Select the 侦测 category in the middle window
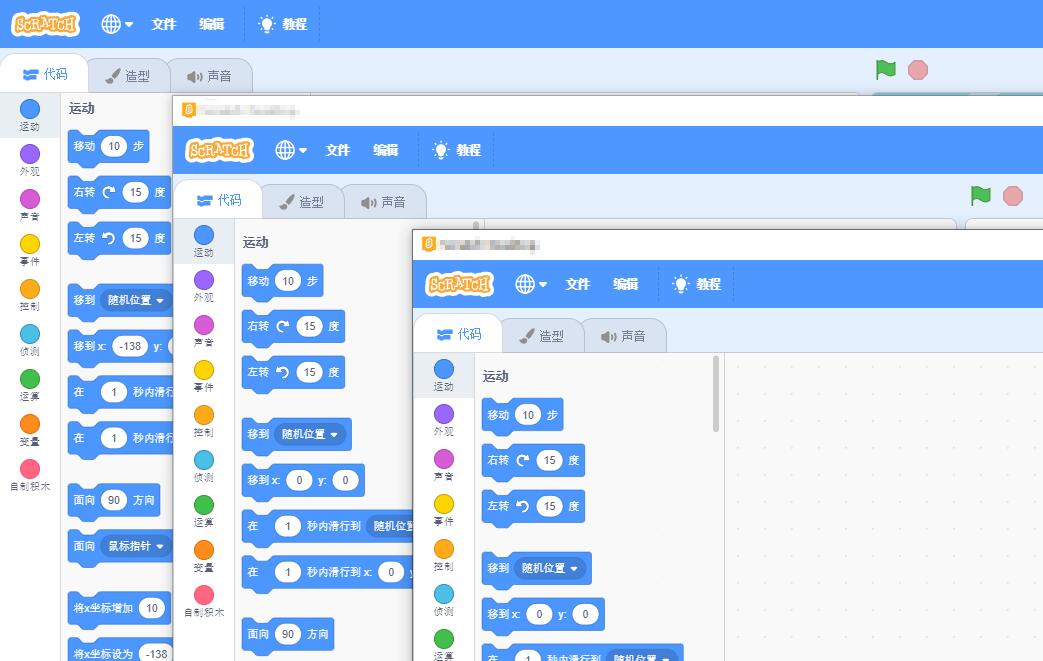Screen dimensions: 1043x661 point(204,467)
